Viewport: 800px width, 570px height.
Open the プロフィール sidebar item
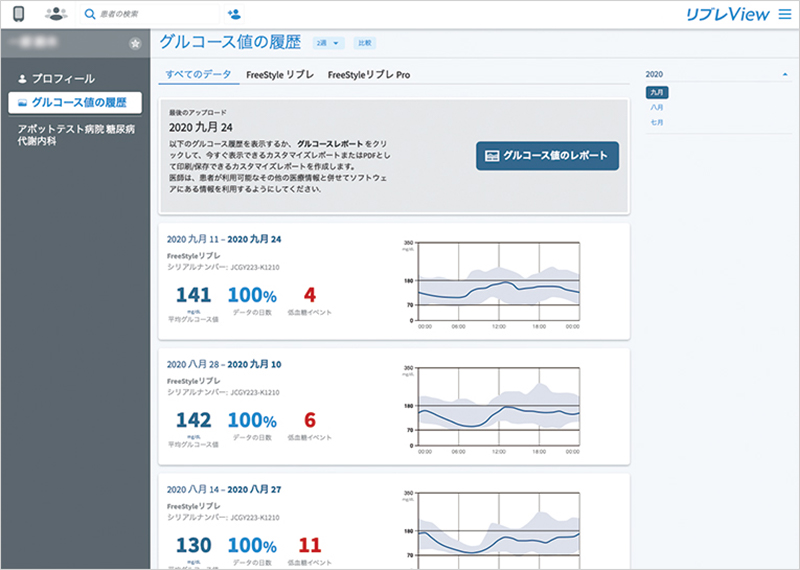pos(57,79)
